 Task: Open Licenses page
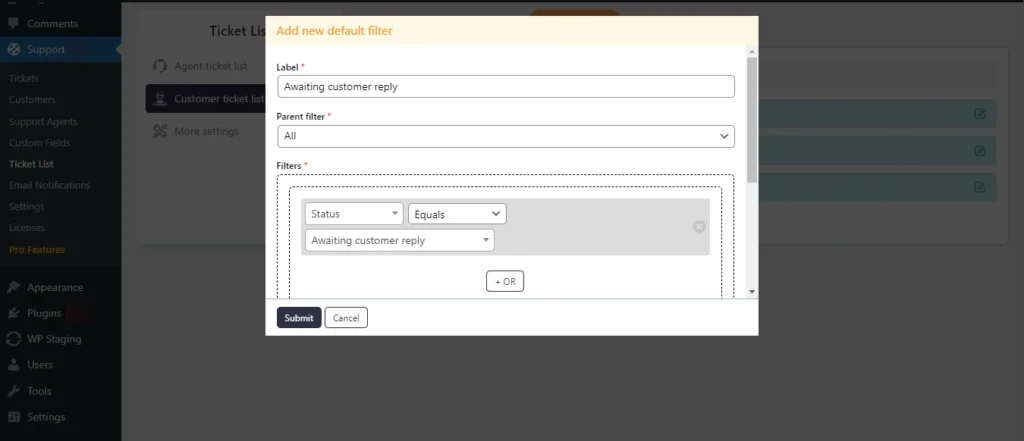point(27,228)
